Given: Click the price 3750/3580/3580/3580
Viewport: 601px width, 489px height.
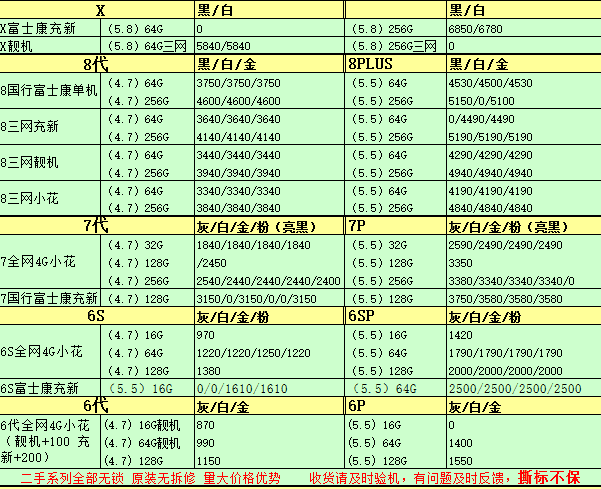Looking at the screenshot, I should (x=505, y=299).
